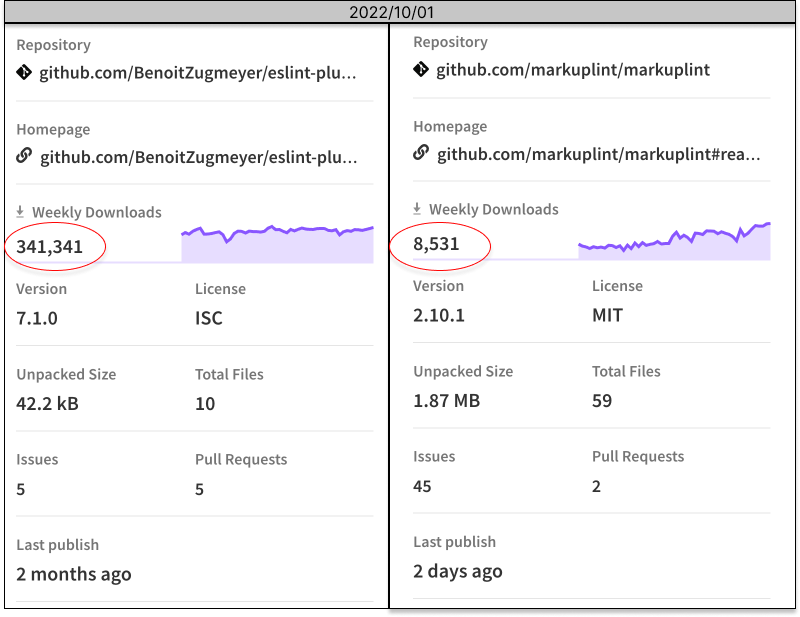The width and height of the screenshot is (800, 617).
Task: Click the circled 8,531 weekly downloads figure
Action: [x=438, y=241]
